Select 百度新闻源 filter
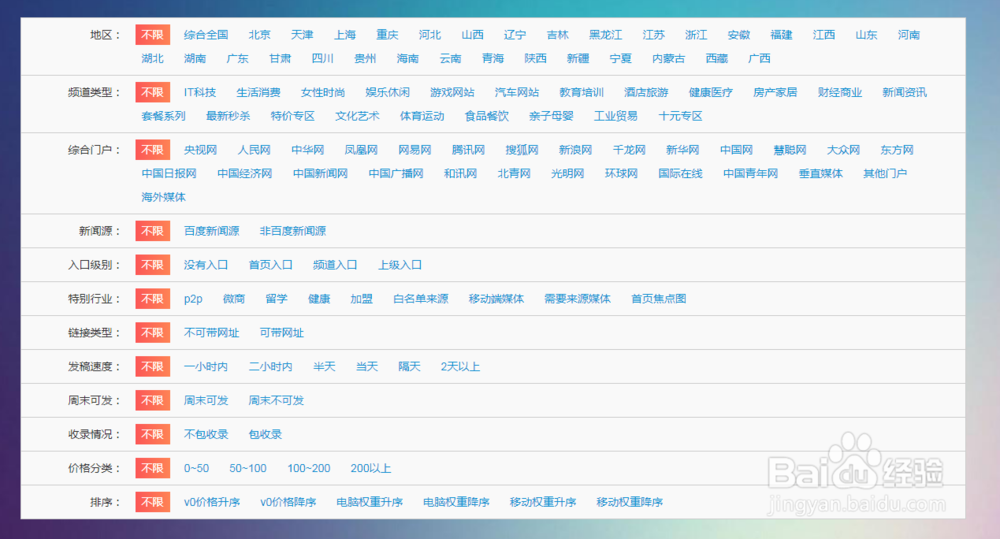Image resolution: width=1000 pixels, height=539 pixels. [x=212, y=231]
